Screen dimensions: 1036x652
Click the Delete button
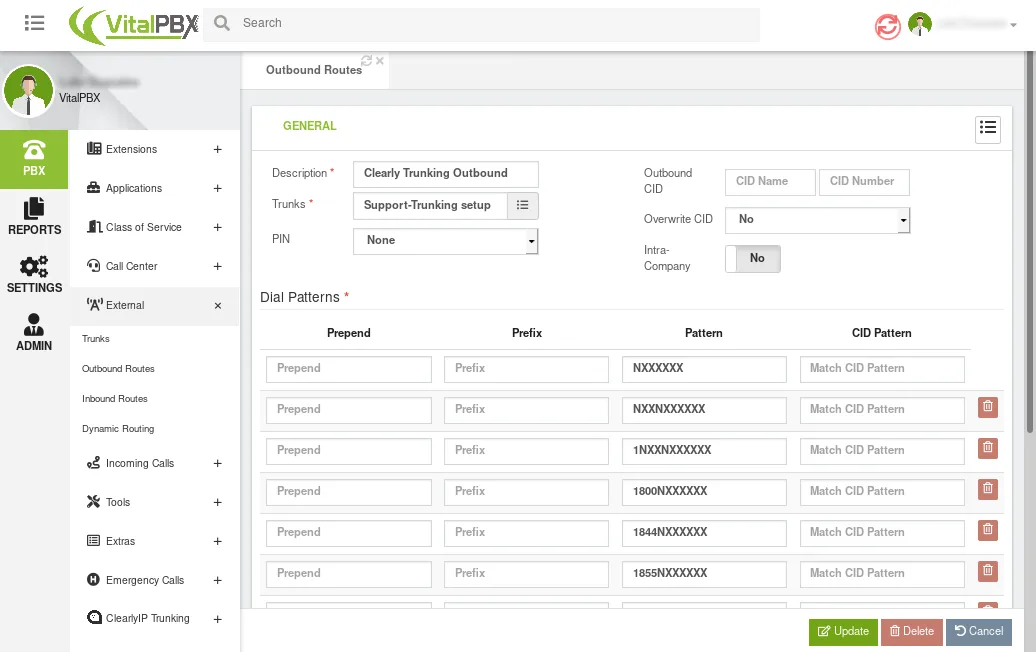point(912,632)
